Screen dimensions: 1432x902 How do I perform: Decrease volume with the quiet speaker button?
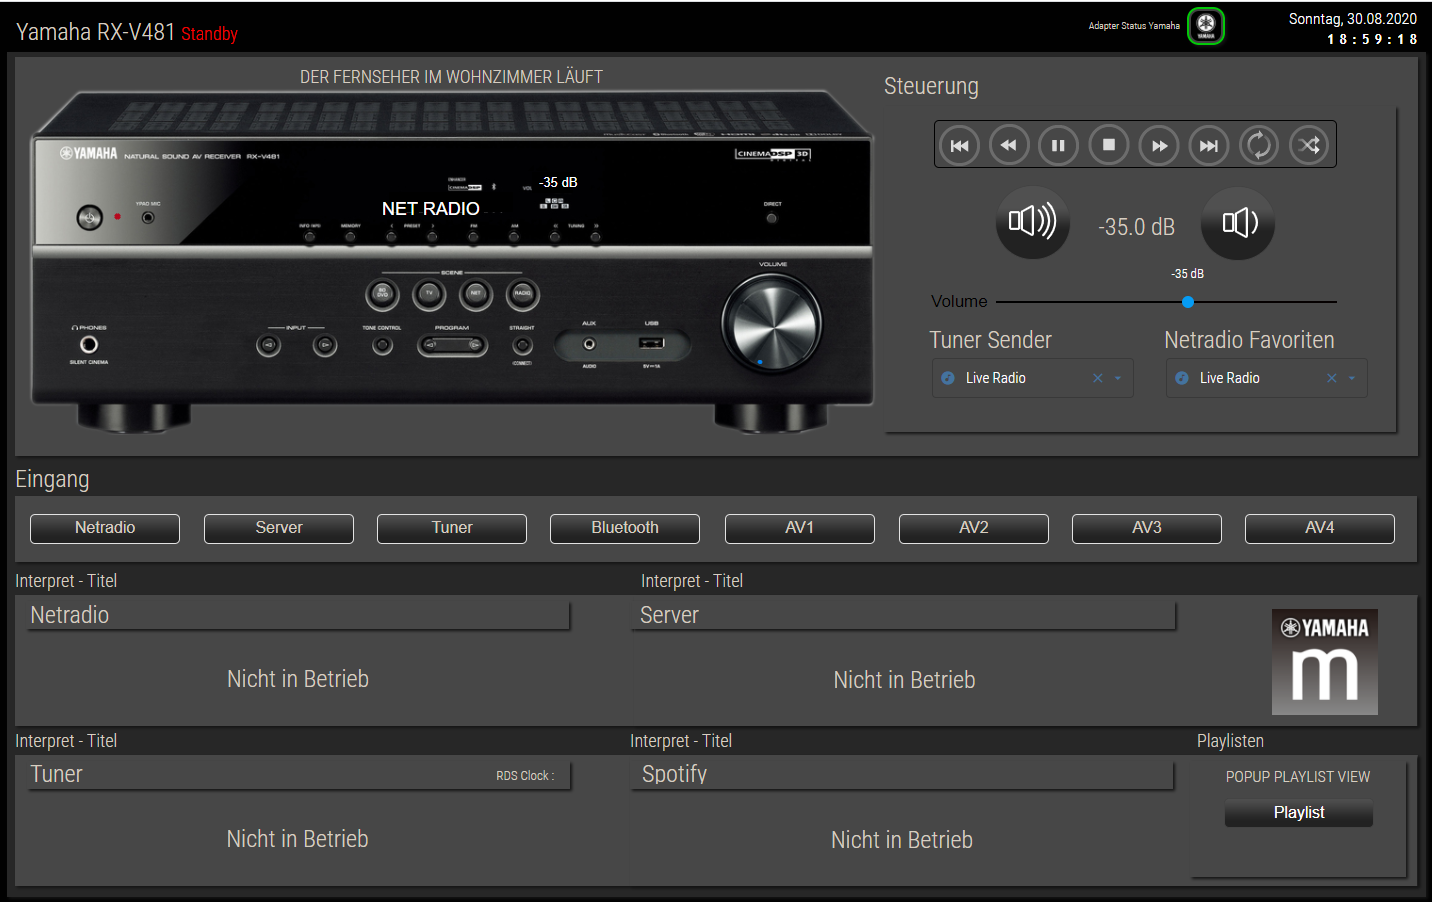(x=1238, y=223)
